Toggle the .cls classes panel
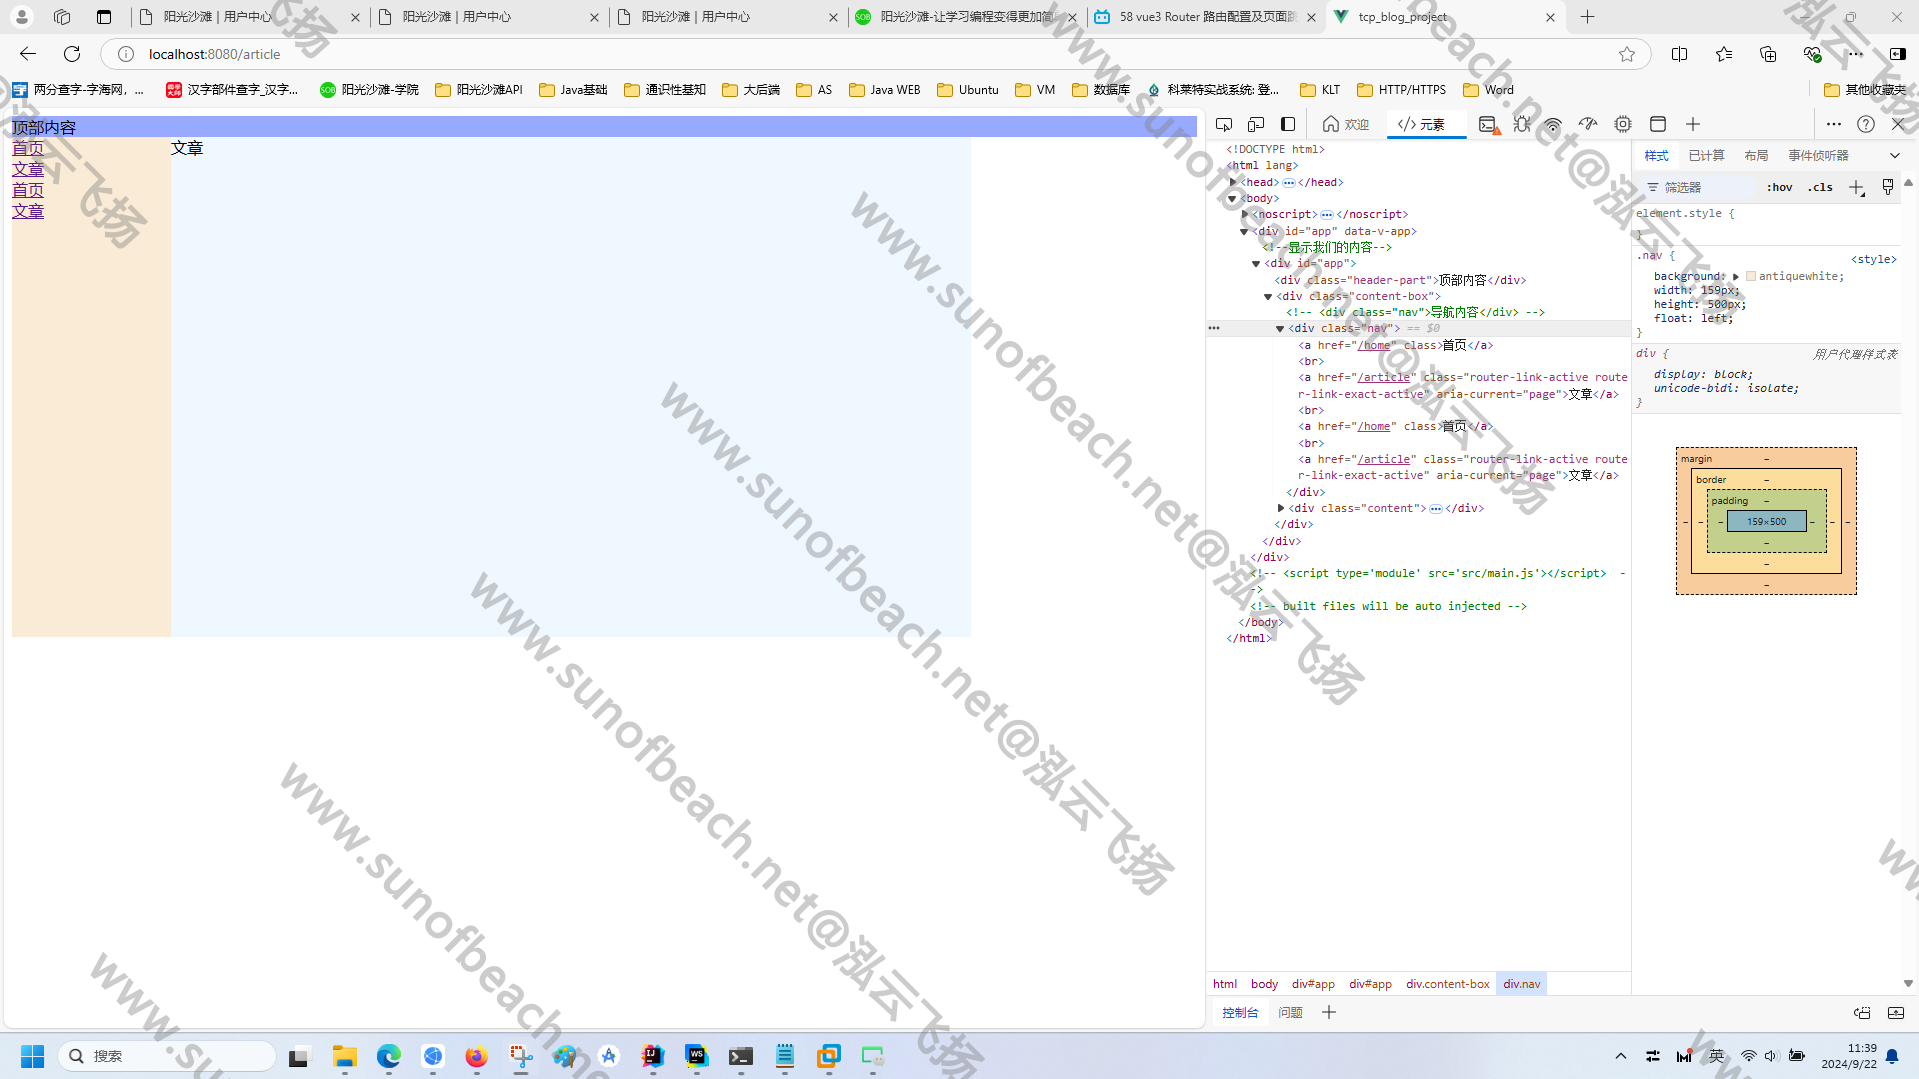 pyautogui.click(x=1821, y=187)
